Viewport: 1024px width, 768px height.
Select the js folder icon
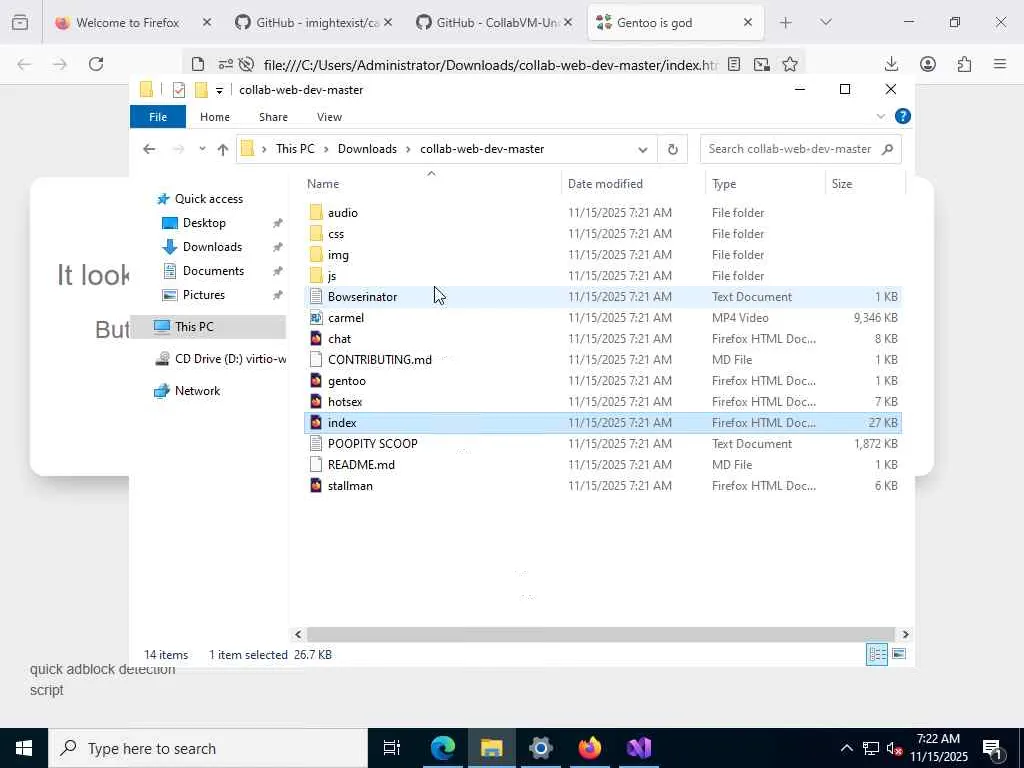click(x=316, y=276)
